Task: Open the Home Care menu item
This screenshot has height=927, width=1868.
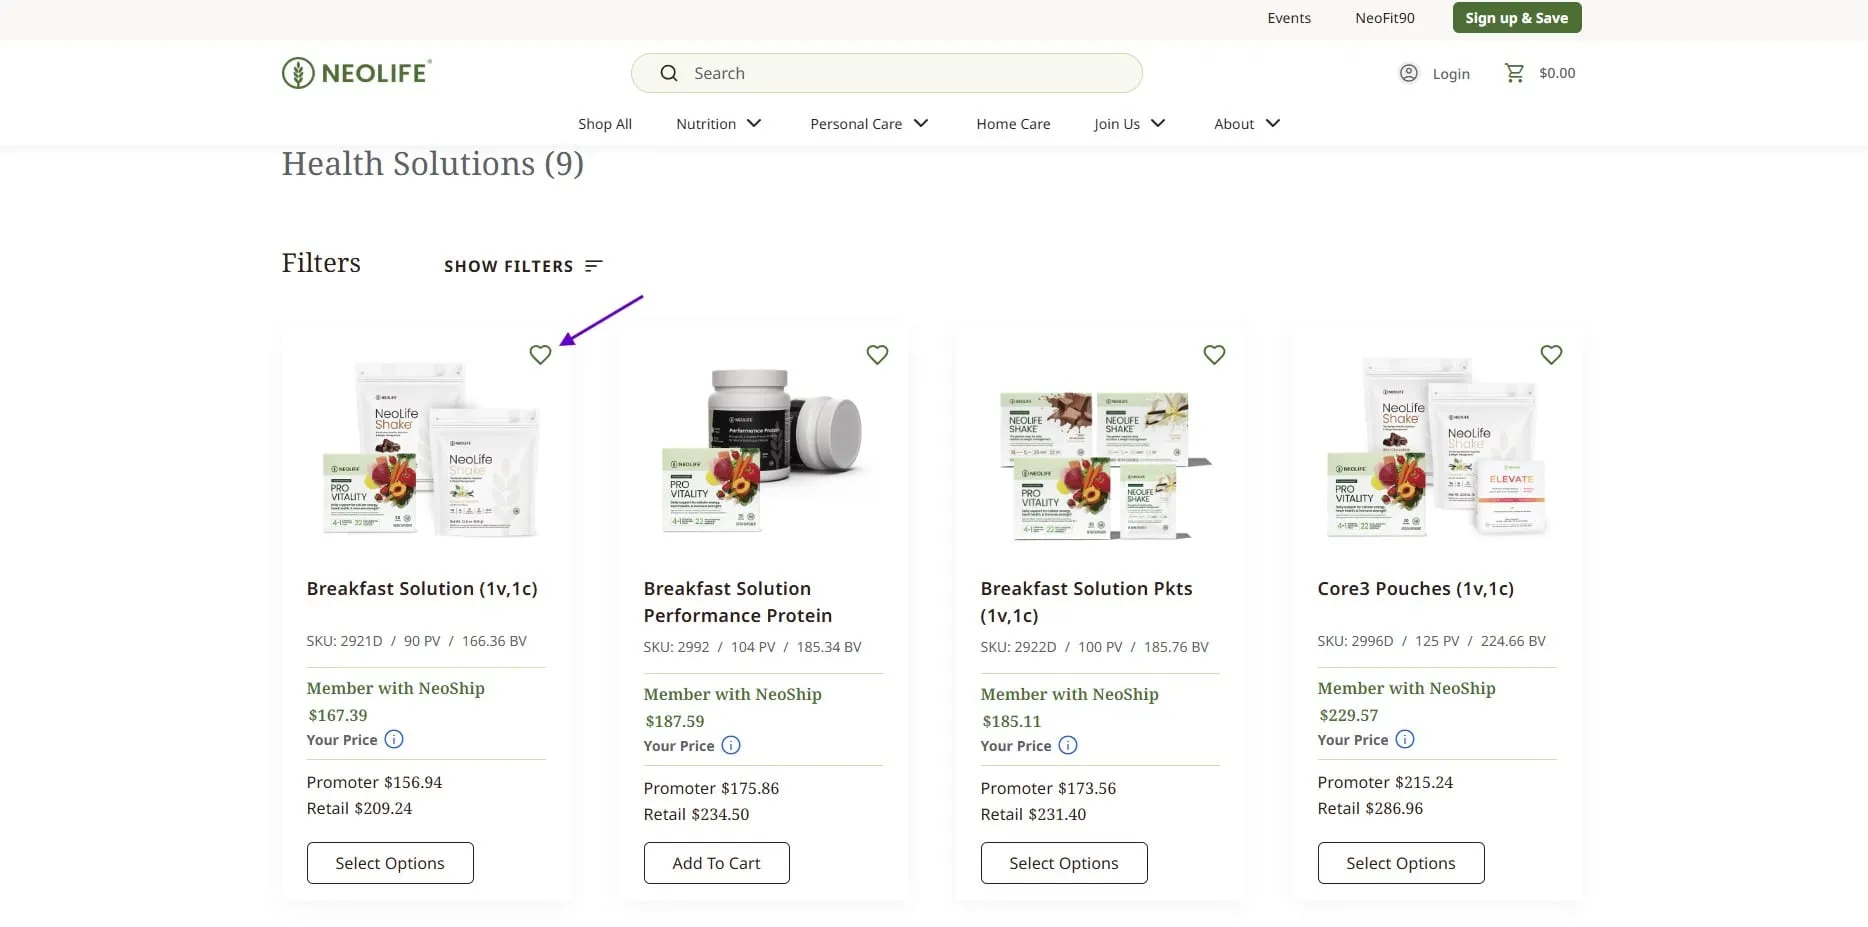Action: point(1013,124)
